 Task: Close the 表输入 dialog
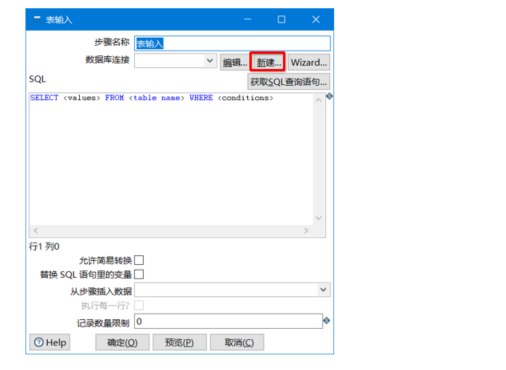316,19
